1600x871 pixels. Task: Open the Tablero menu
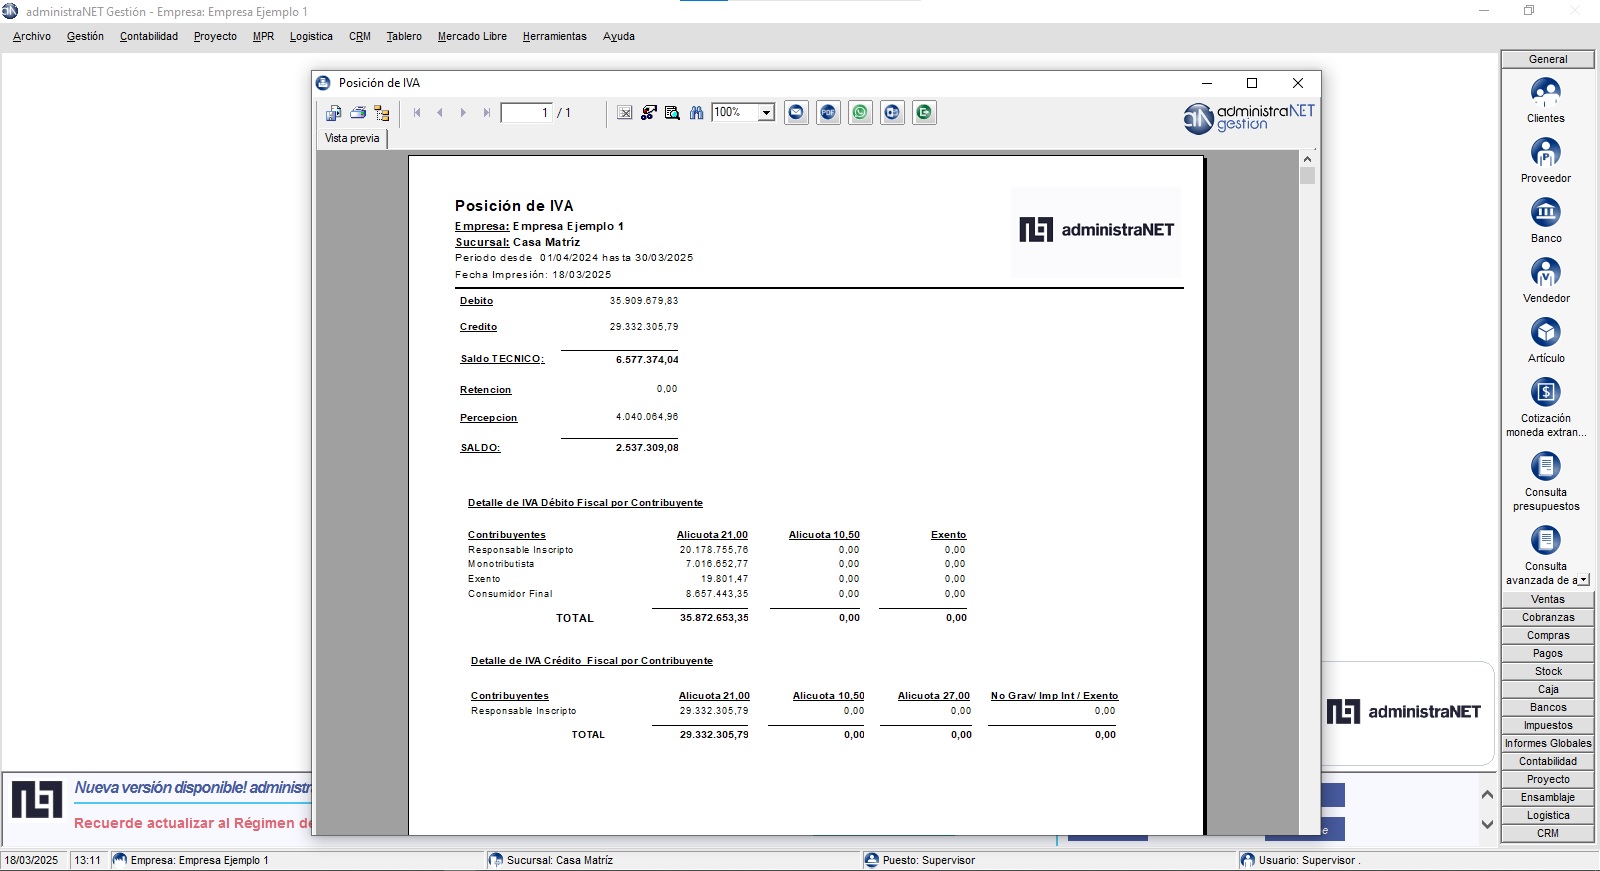[x=404, y=36]
